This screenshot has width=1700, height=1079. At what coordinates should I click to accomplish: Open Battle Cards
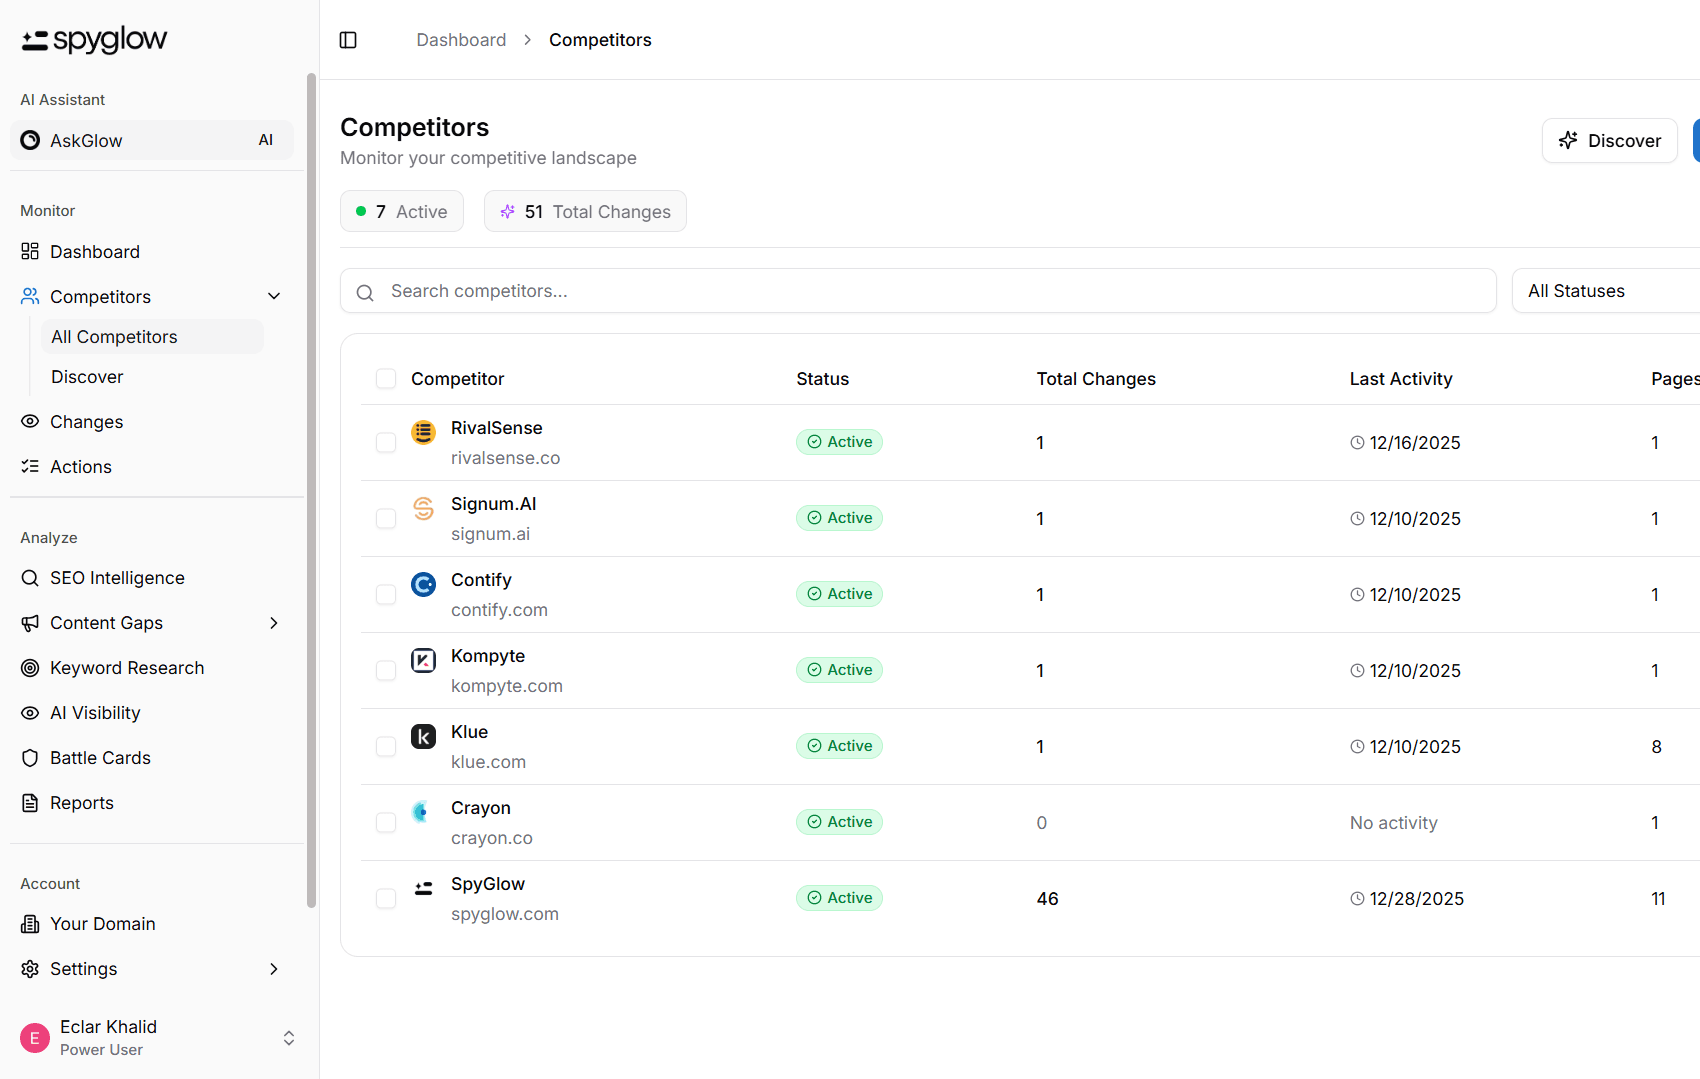pos(99,757)
